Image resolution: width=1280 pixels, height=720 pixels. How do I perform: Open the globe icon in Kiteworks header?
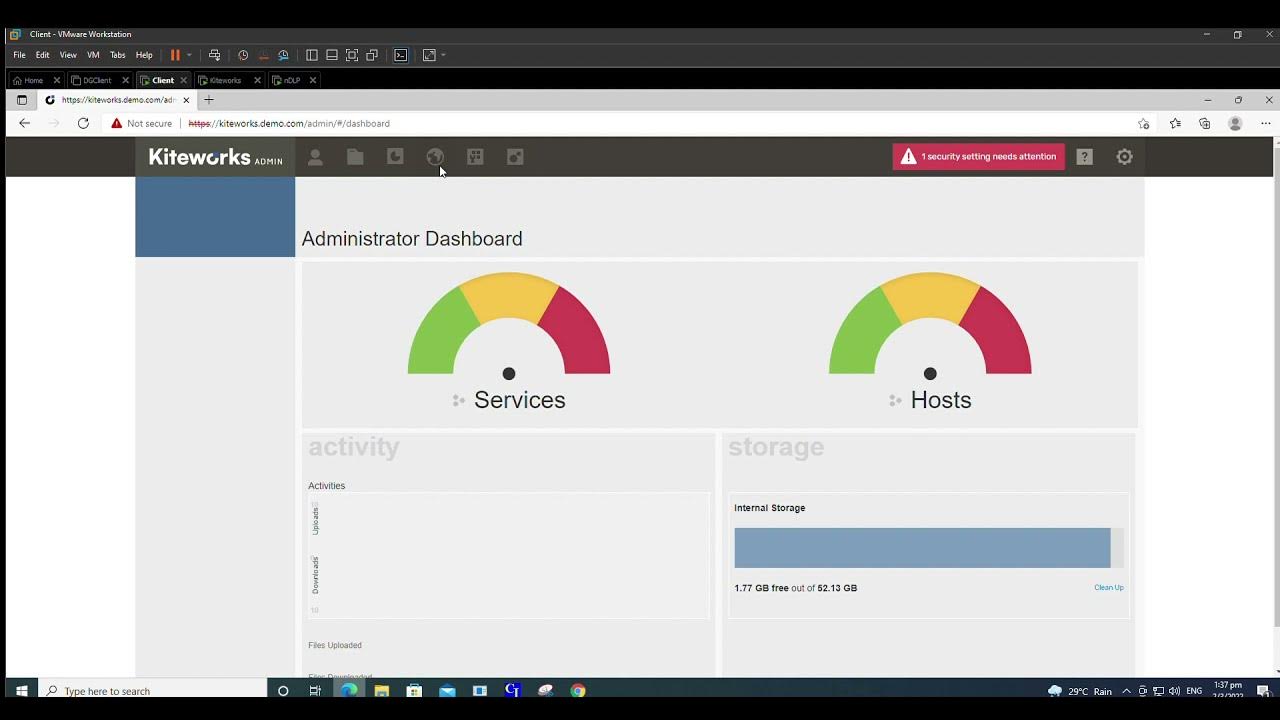click(x=435, y=157)
